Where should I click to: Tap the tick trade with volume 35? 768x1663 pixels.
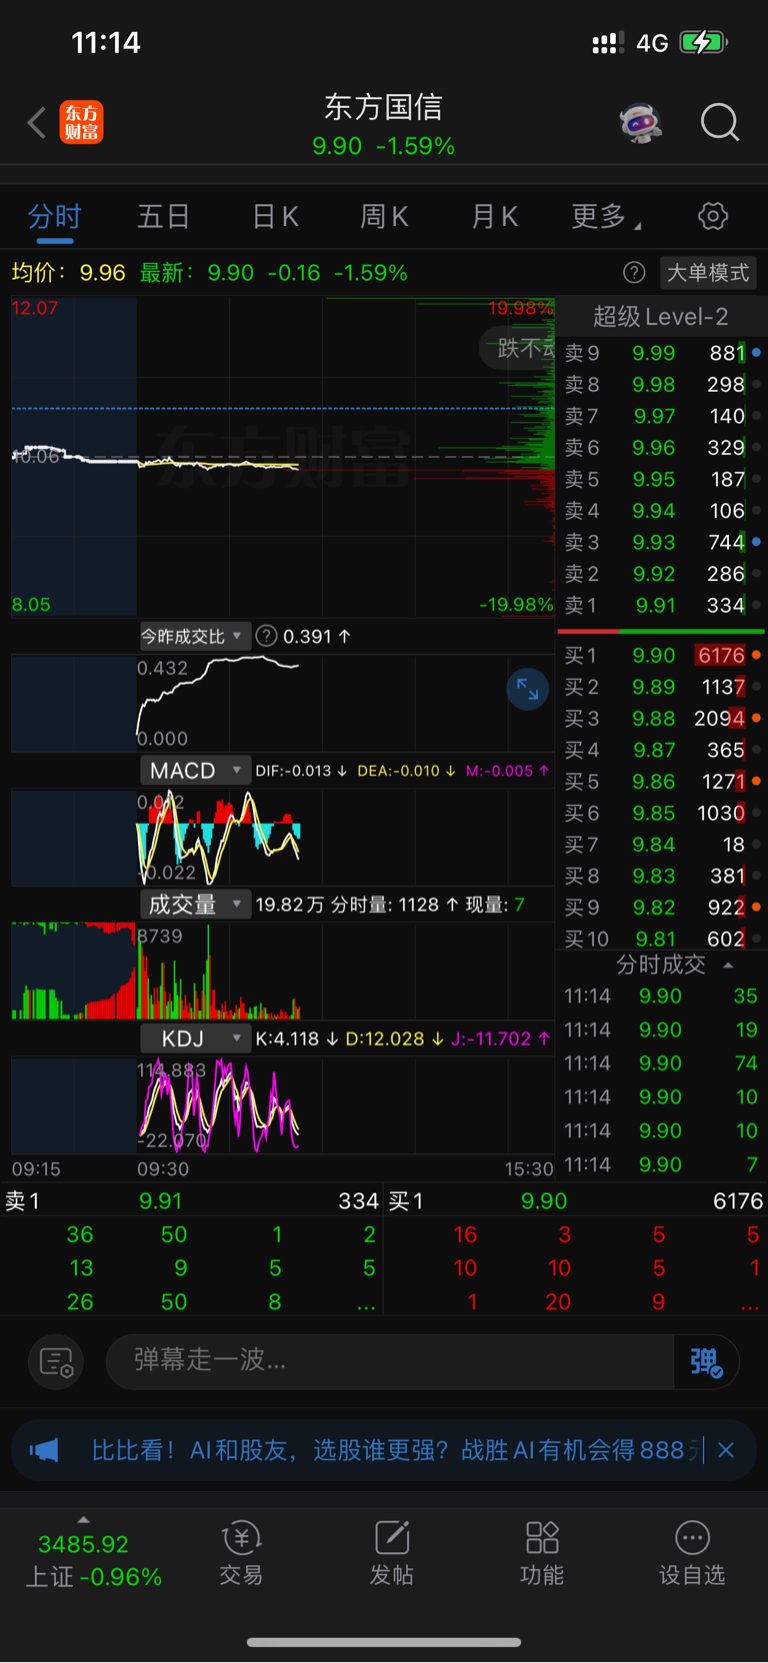(661, 996)
